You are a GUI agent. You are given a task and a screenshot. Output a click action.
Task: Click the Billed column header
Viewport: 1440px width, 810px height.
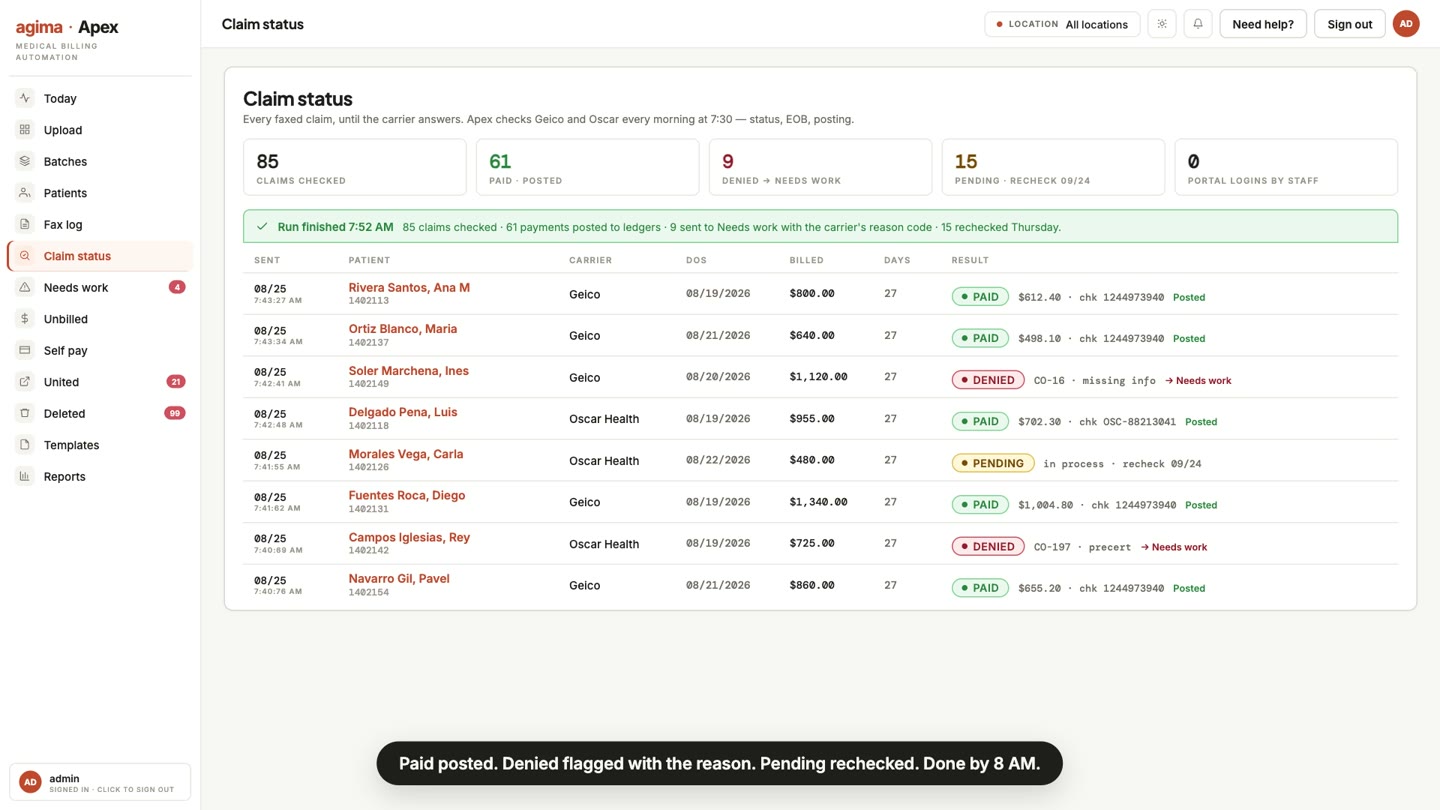(807, 260)
